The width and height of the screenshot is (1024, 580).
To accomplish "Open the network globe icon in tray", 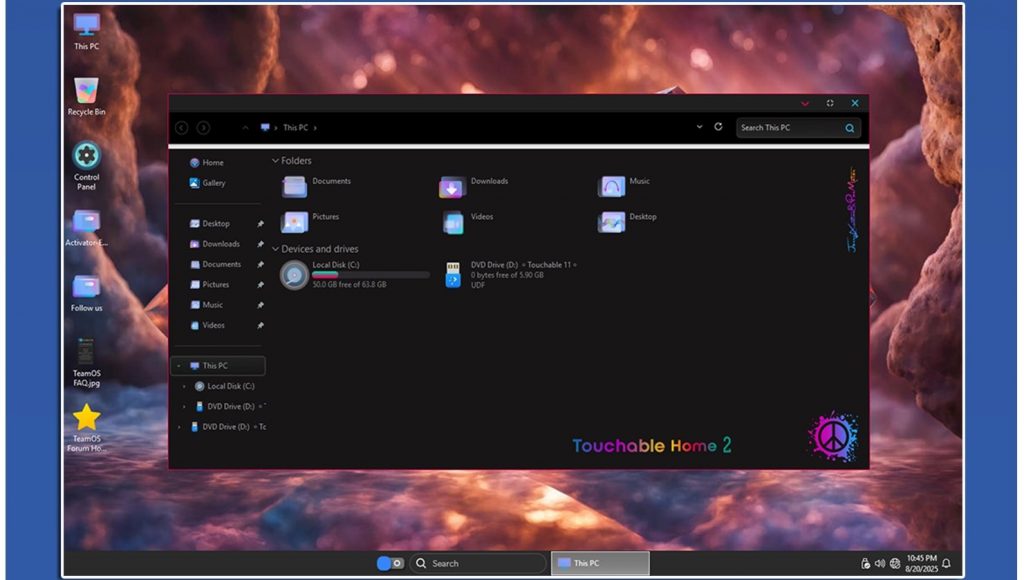I will pos(895,563).
